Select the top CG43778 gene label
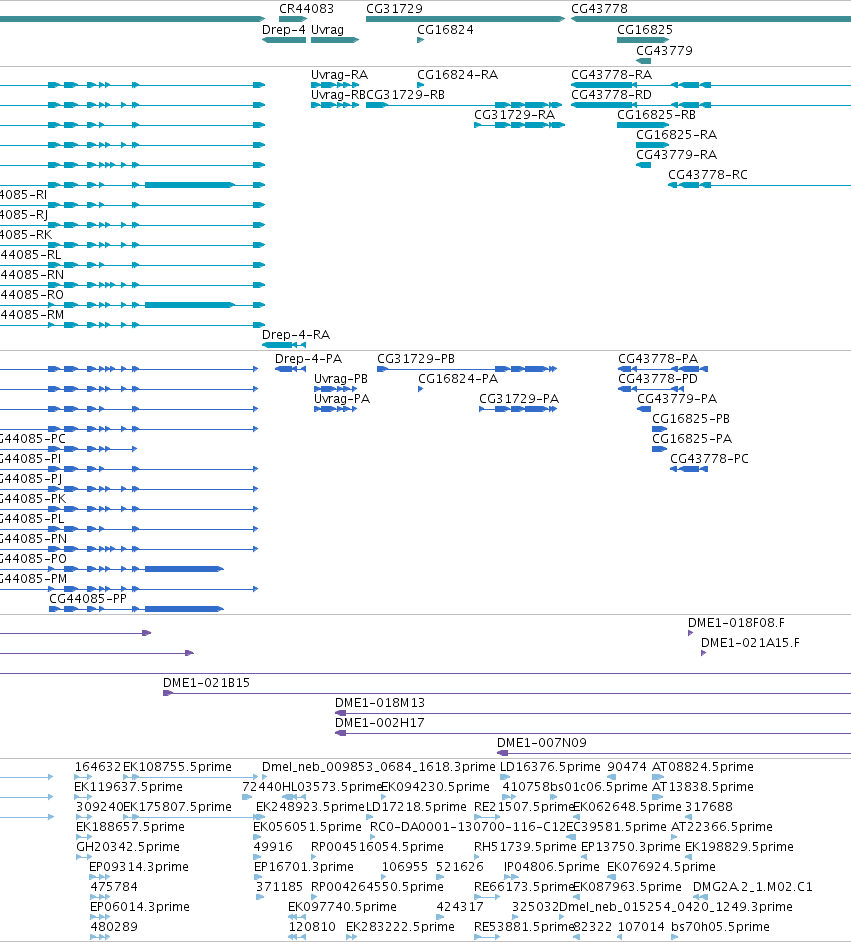The image size is (851, 942). pyautogui.click(x=599, y=9)
